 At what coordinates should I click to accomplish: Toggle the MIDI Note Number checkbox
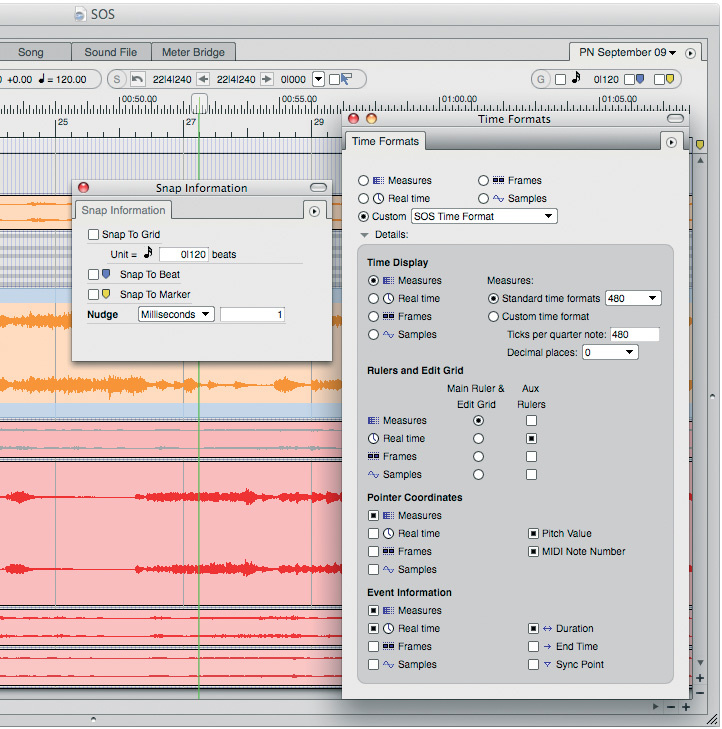533,551
